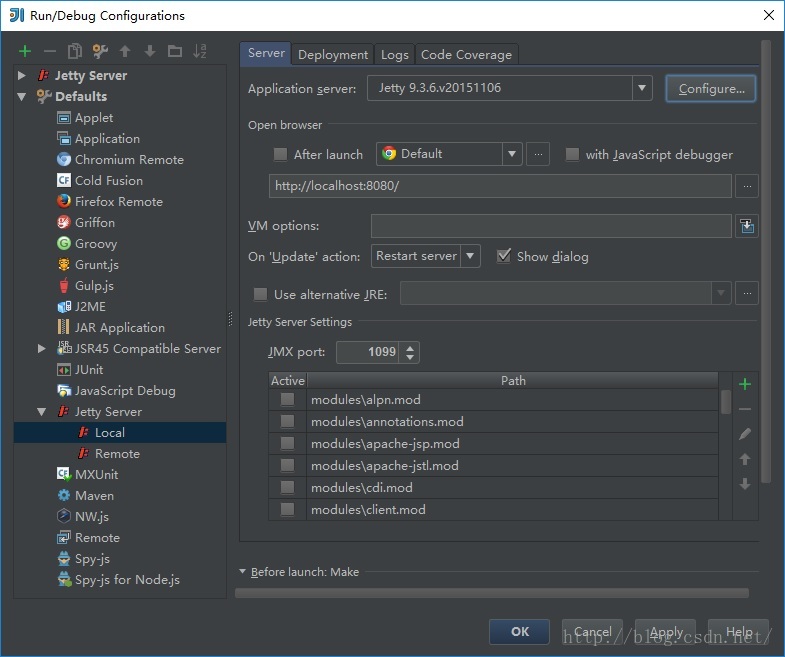The width and height of the screenshot is (785, 657).
Task: Open the Restart server action dropdown
Action: tap(471, 256)
